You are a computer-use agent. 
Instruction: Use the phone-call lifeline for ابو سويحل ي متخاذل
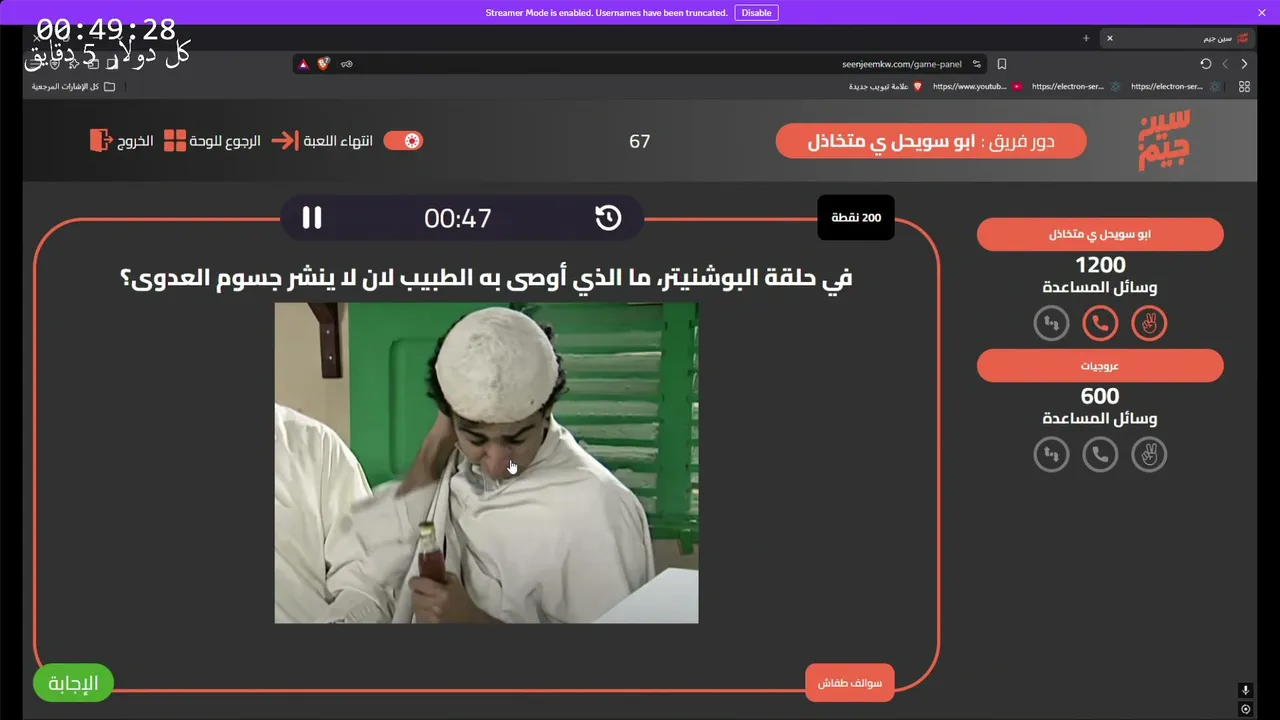[x=1100, y=323]
